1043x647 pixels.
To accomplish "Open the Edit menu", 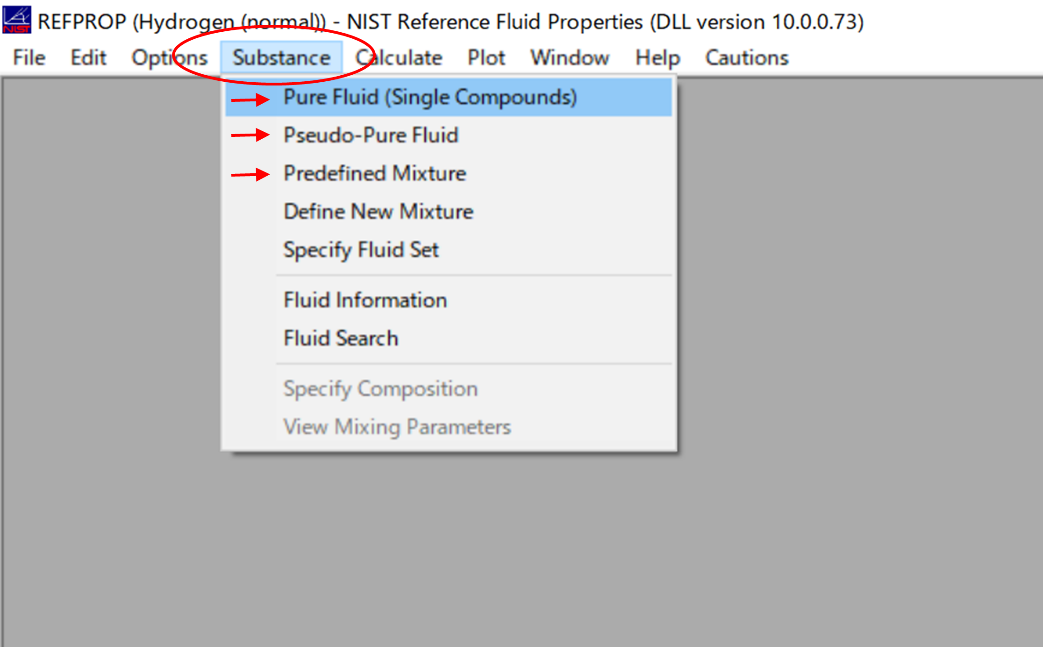I will click(88, 58).
